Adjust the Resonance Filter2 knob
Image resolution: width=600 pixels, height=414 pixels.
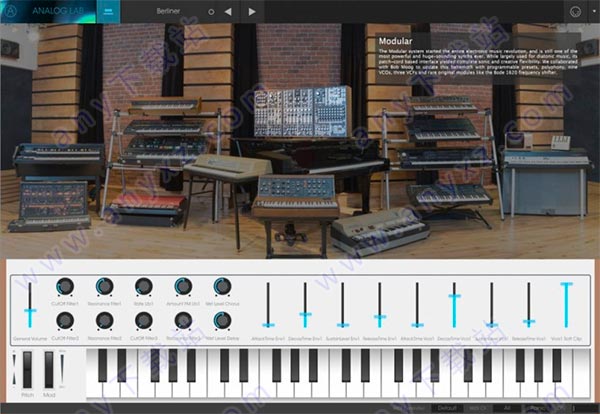point(104,321)
